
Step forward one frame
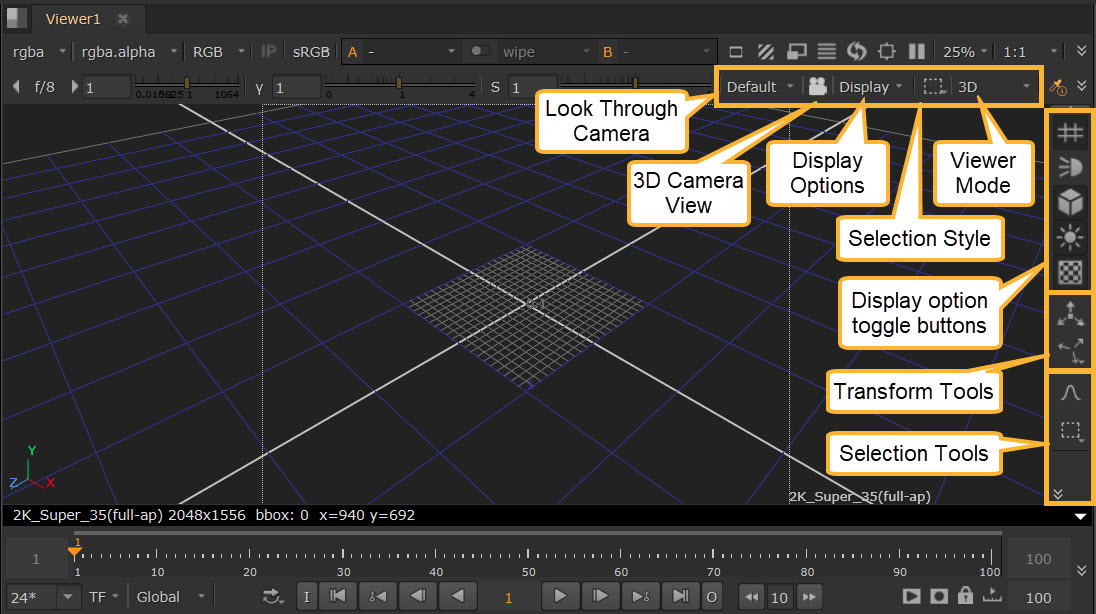click(600, 597)
